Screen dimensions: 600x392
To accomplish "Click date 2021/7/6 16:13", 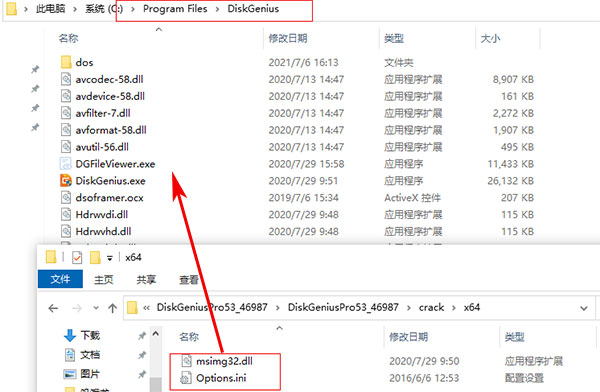I will pos(303,62).
